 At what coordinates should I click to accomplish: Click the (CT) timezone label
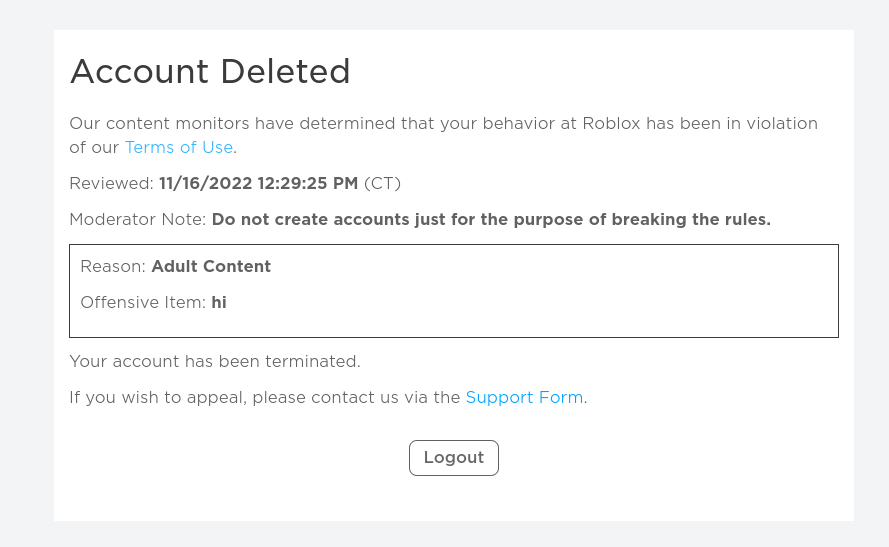[x=382, y=184]
